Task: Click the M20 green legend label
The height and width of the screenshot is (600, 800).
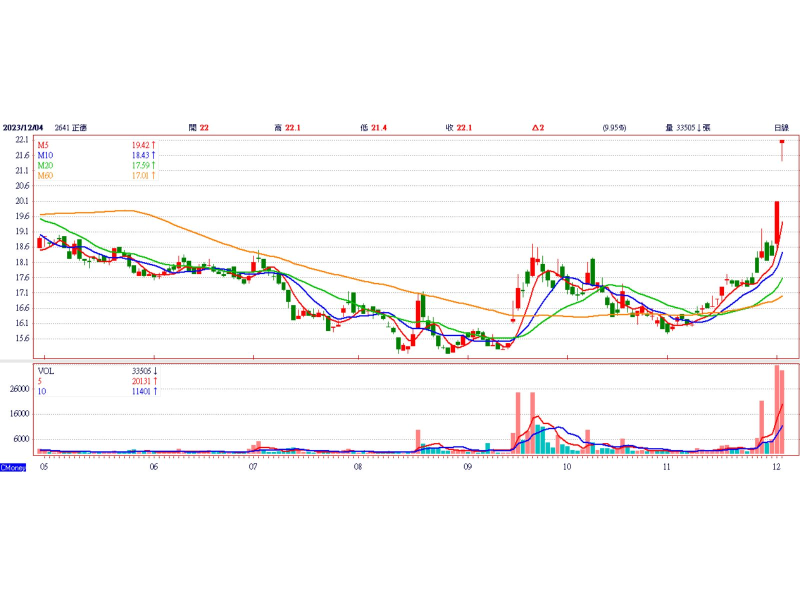Action: pos(46,166)
